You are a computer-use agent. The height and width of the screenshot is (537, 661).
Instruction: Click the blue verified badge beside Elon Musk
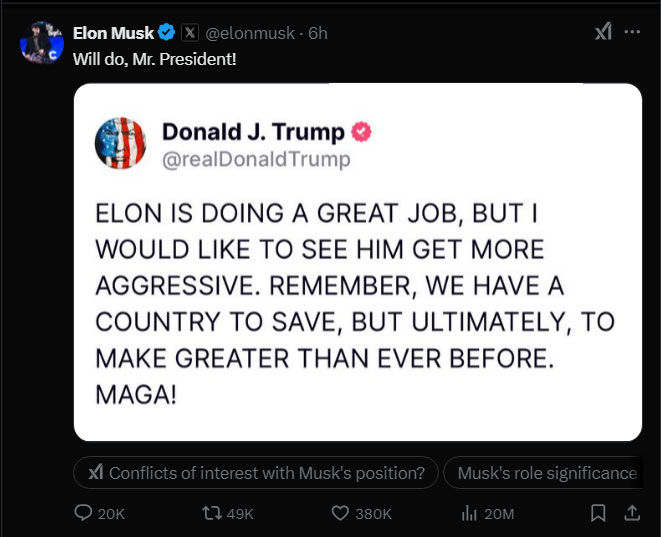coord(167,33)
